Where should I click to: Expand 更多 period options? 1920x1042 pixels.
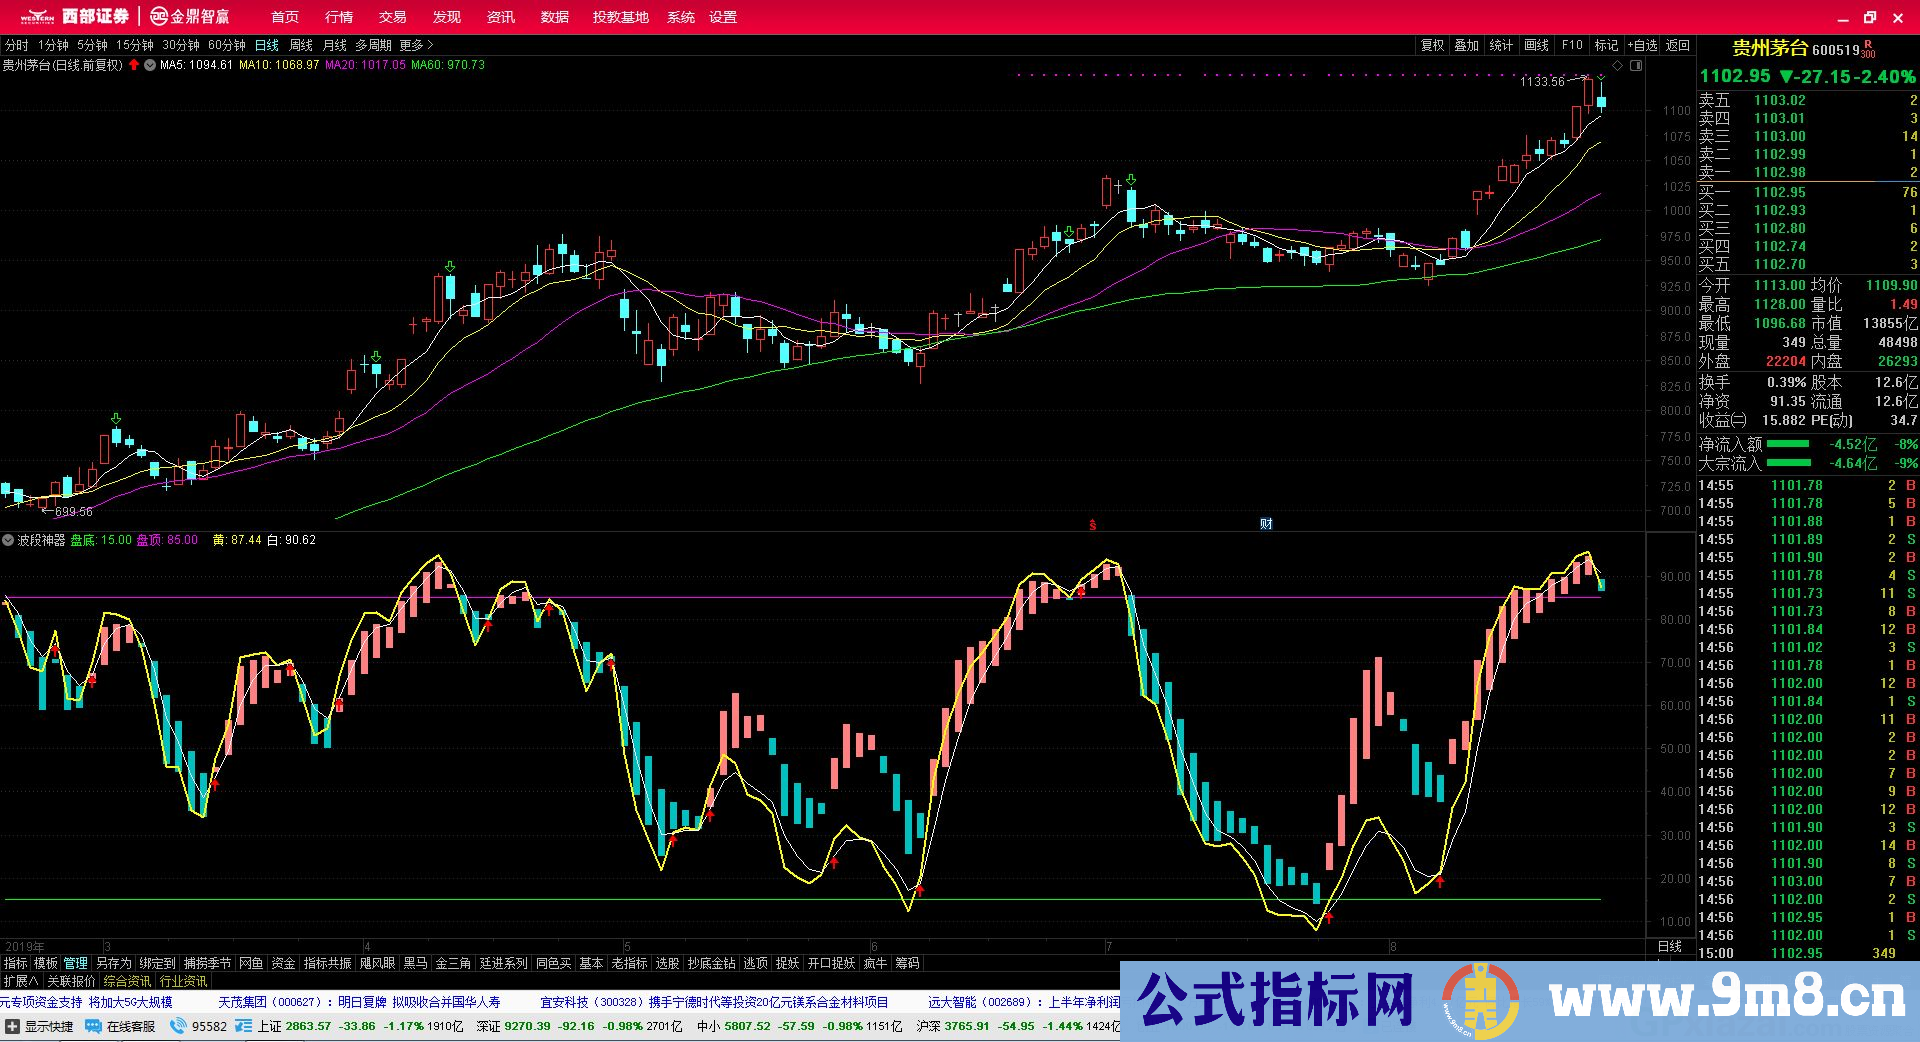(x=416, y=45)
